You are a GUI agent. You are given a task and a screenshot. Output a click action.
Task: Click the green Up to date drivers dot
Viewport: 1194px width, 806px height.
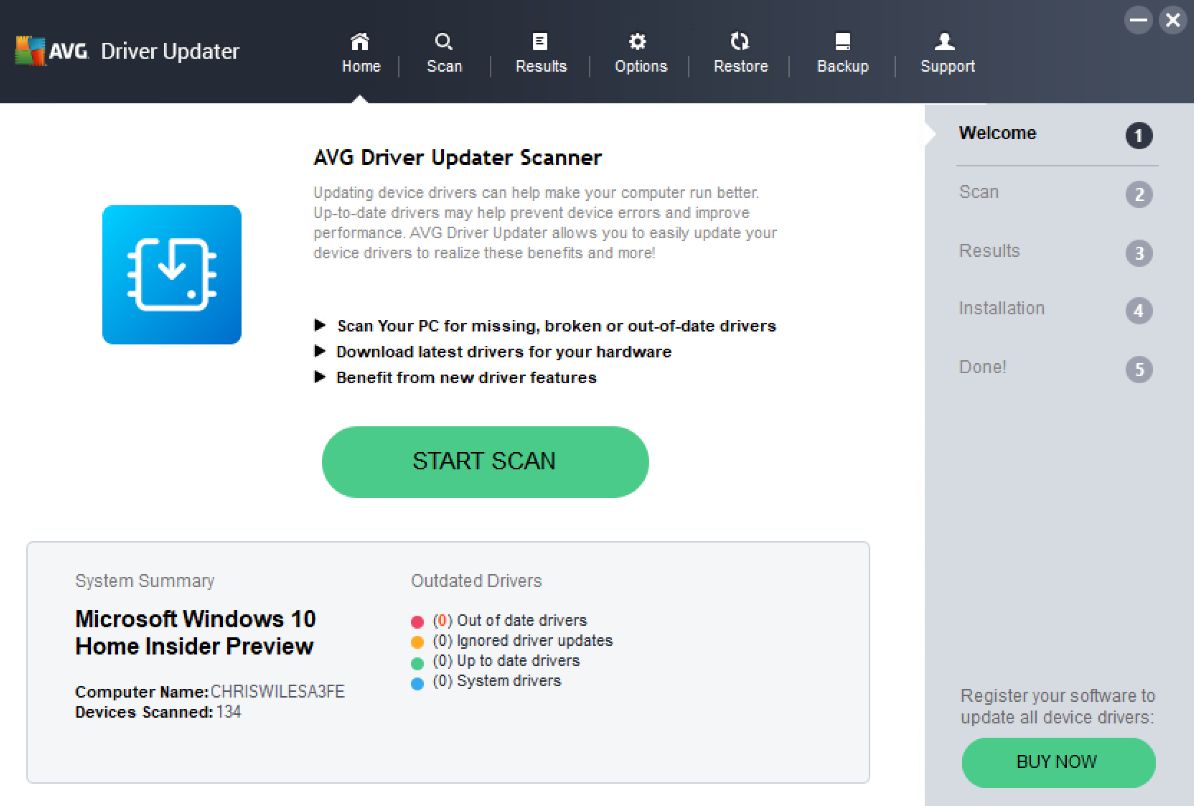[417, 663]
